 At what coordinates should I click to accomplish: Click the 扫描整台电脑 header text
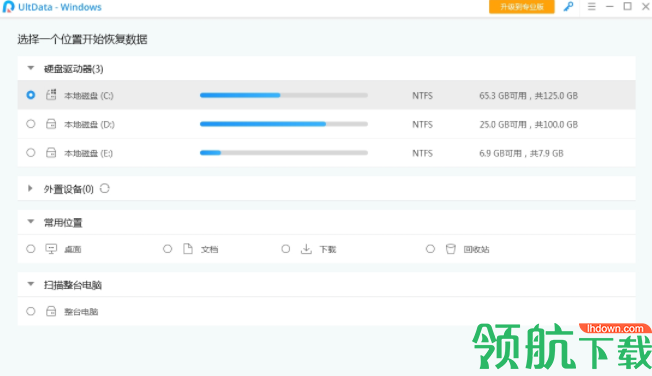(x=73, y=285)
